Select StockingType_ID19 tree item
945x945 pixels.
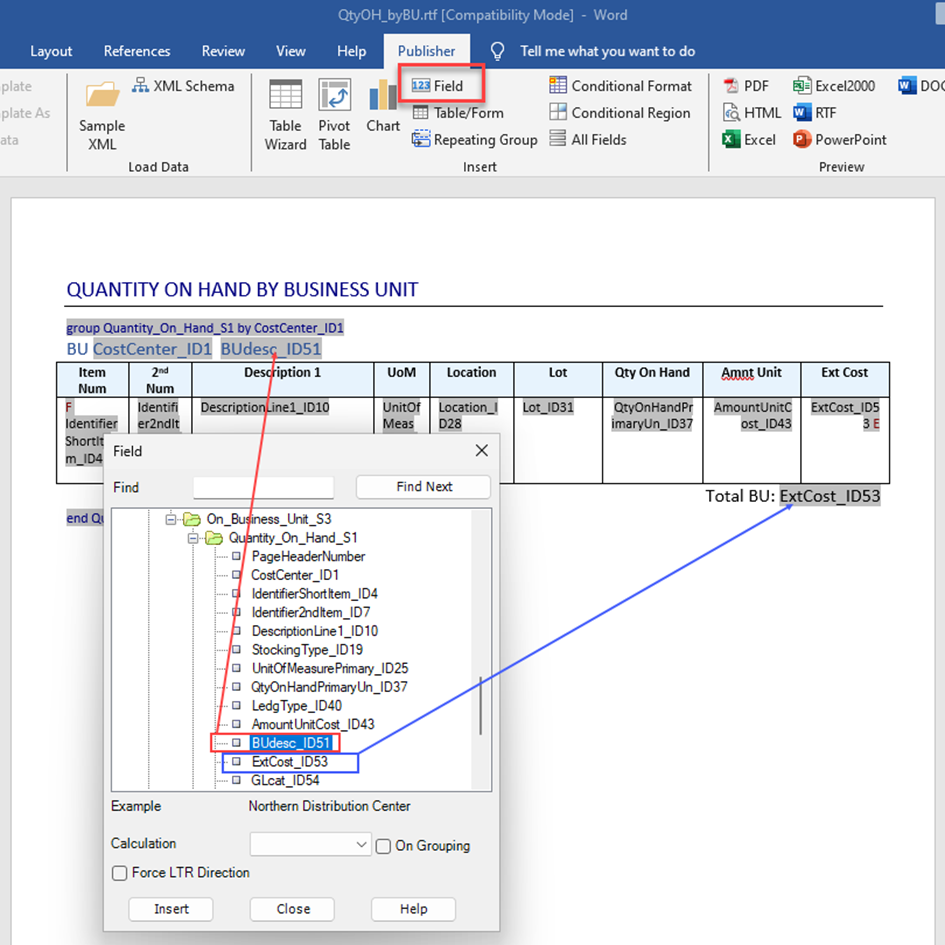(x=307, y=650)
